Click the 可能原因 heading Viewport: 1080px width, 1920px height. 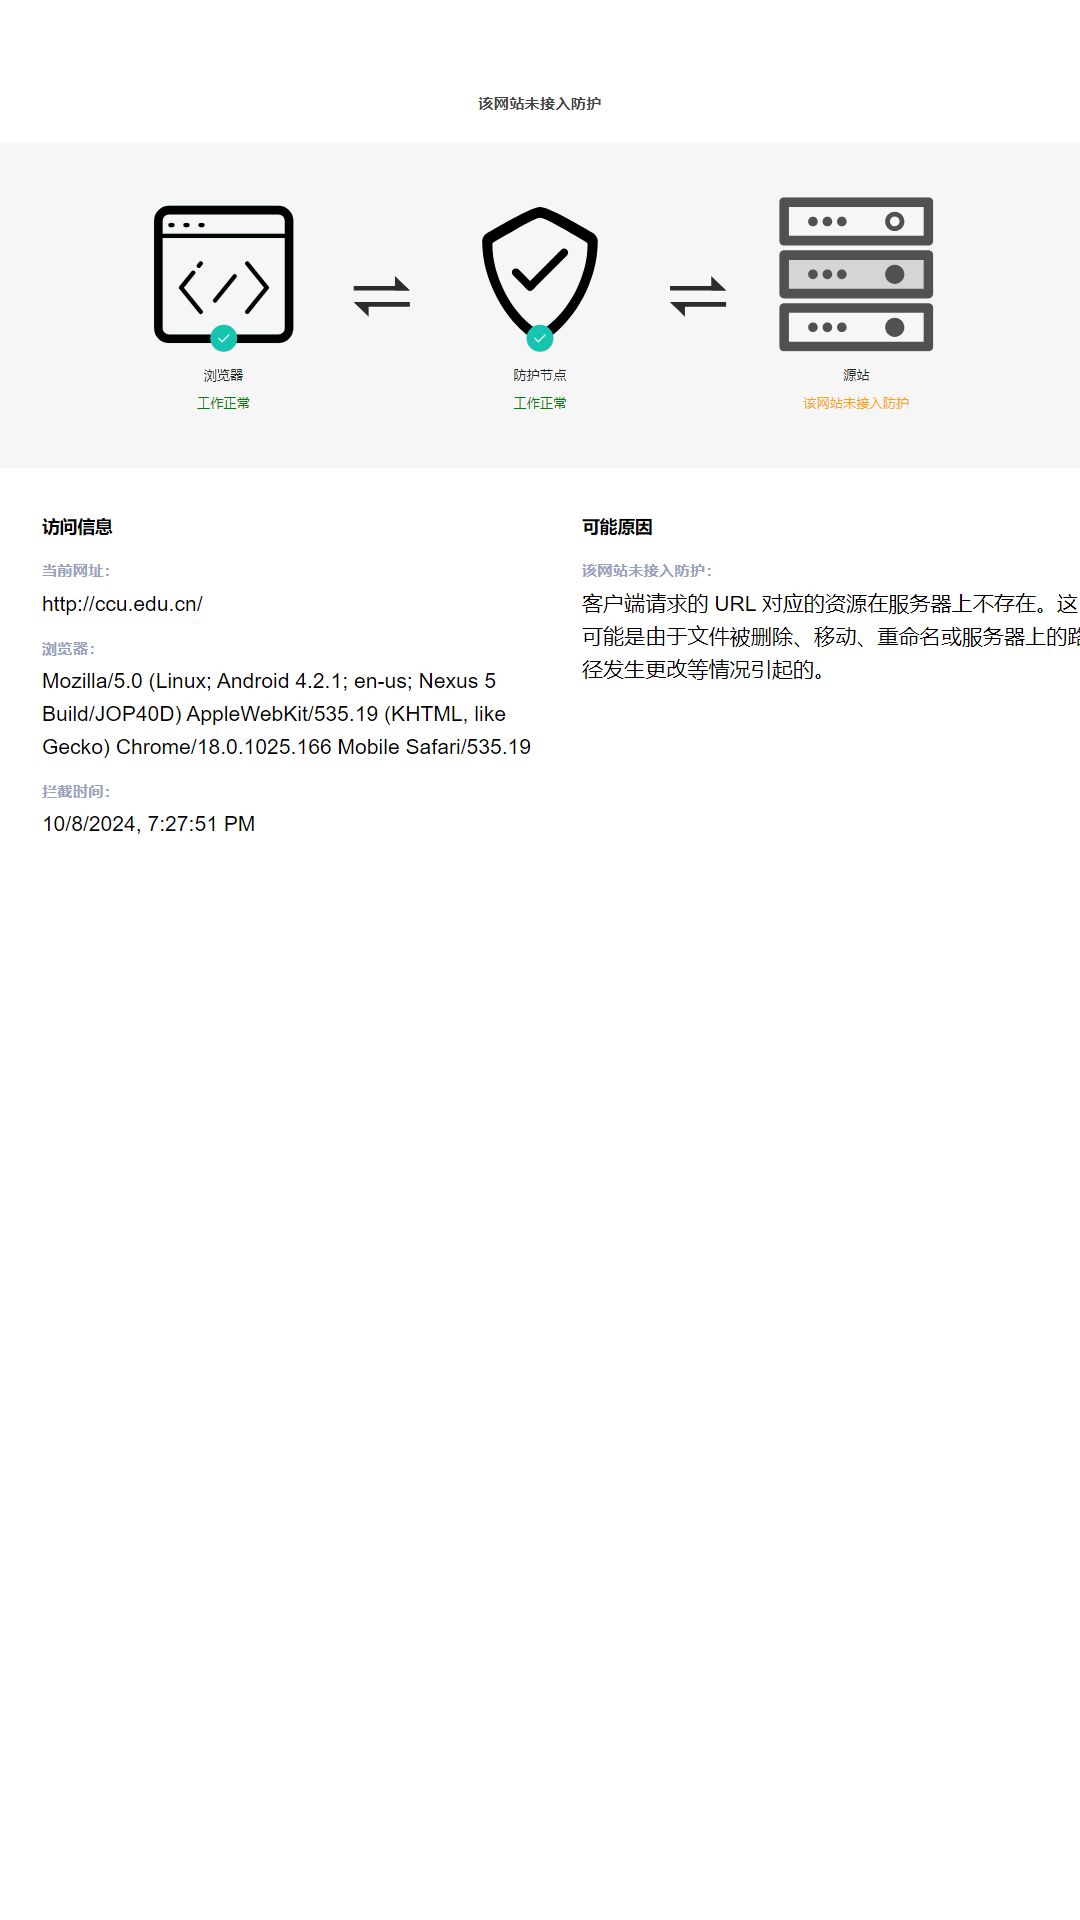click(x=617, y=527)
